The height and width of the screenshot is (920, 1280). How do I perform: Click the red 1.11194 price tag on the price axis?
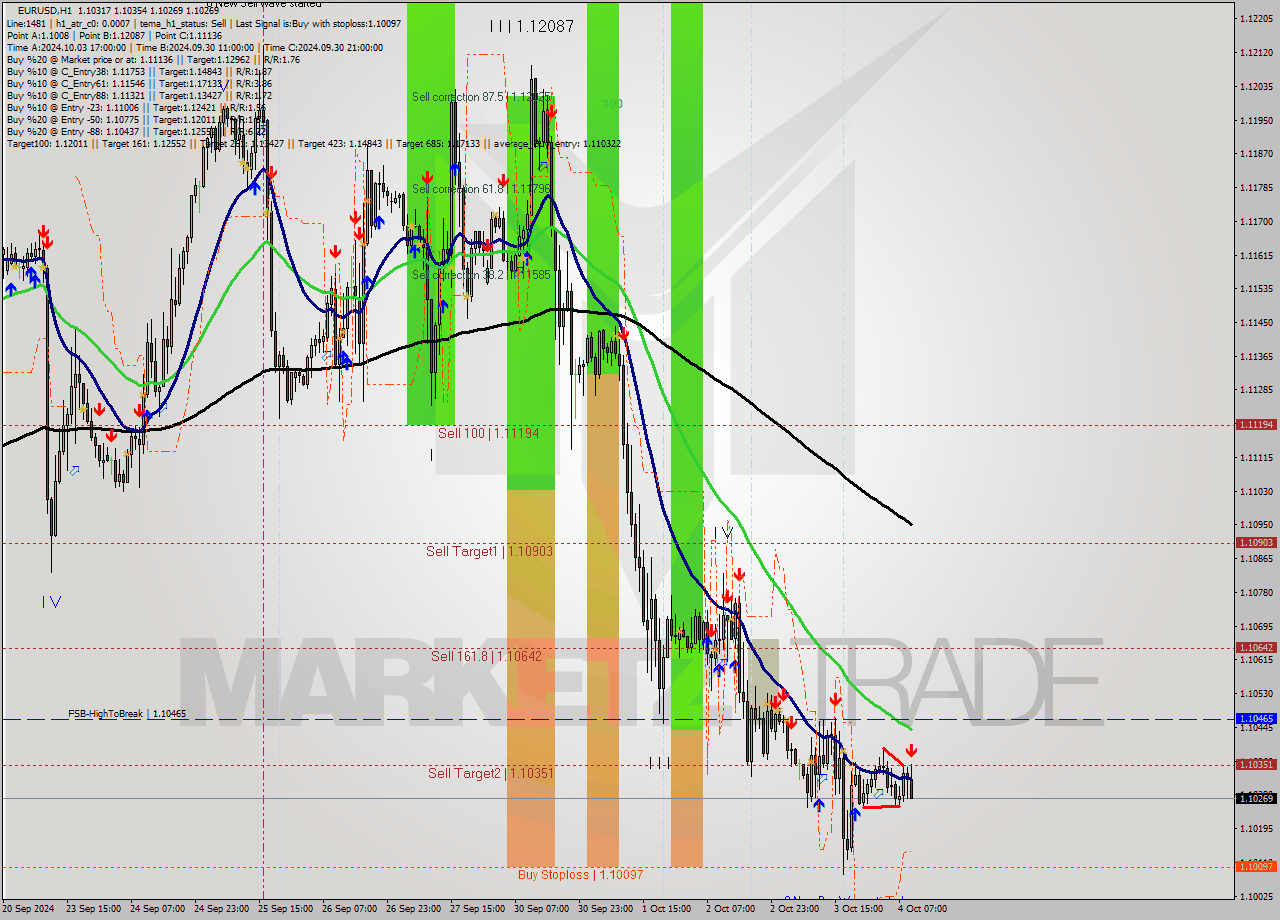pos(1256,425)
